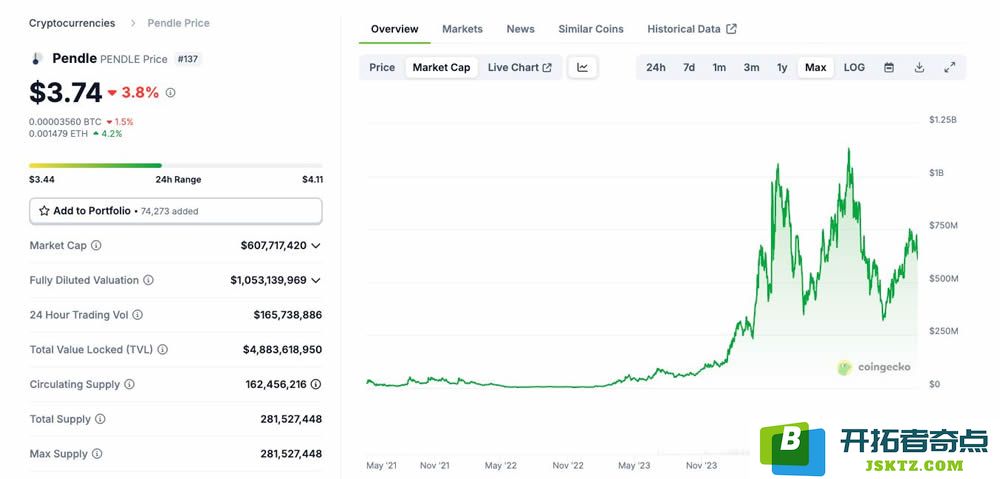The height and width of the screenshot is (479, 1000).
Task: Set chart range to 1y
Action: click(x=782, y=67)
